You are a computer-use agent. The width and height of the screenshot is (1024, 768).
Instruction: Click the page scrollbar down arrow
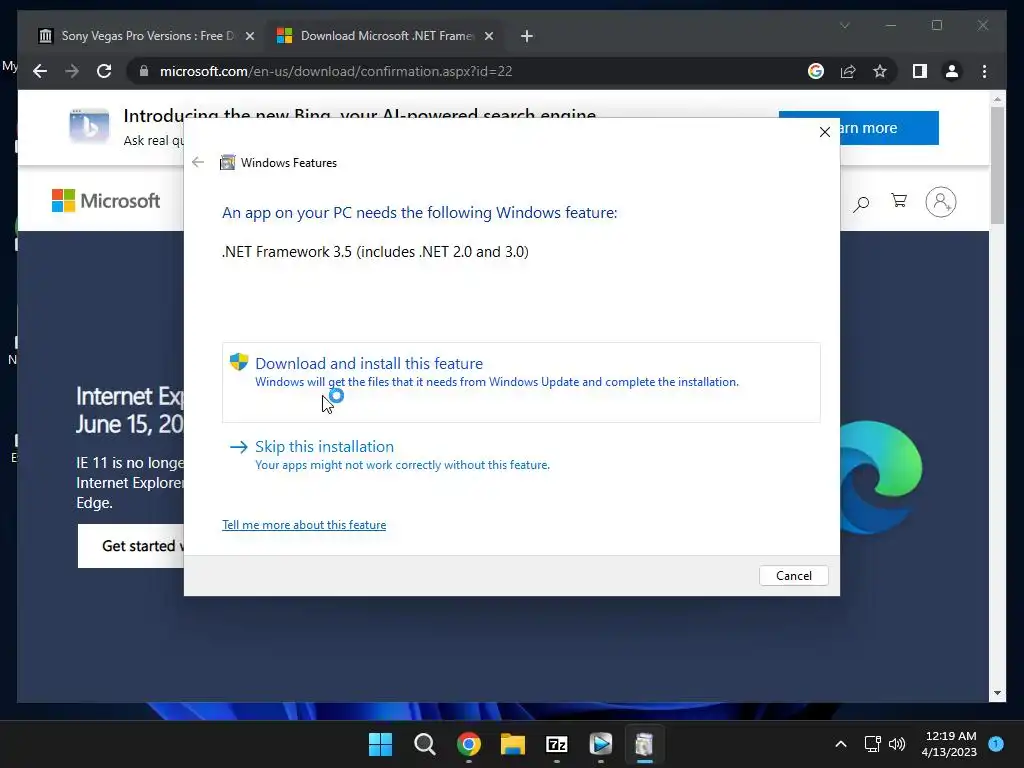click(997, 693)
